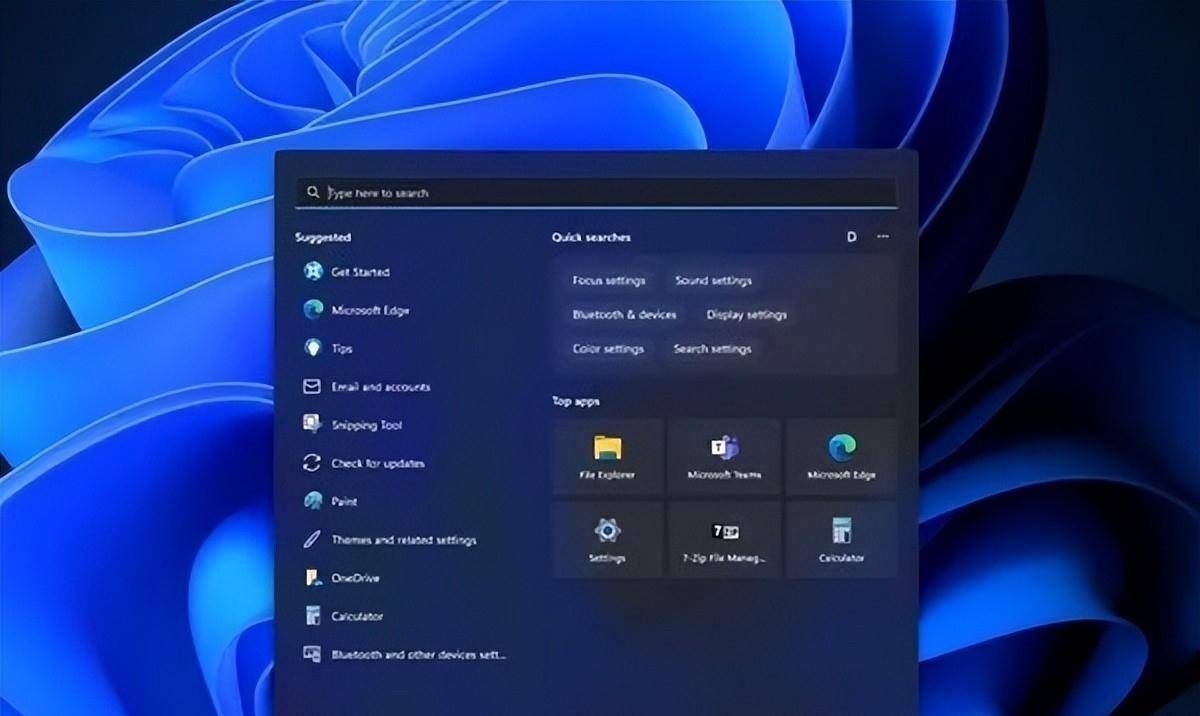Image resolution: width=1200 pixels, height=716 pixels.
Task: Select Bluetooth & devices quick search
Action: point(624,315)
